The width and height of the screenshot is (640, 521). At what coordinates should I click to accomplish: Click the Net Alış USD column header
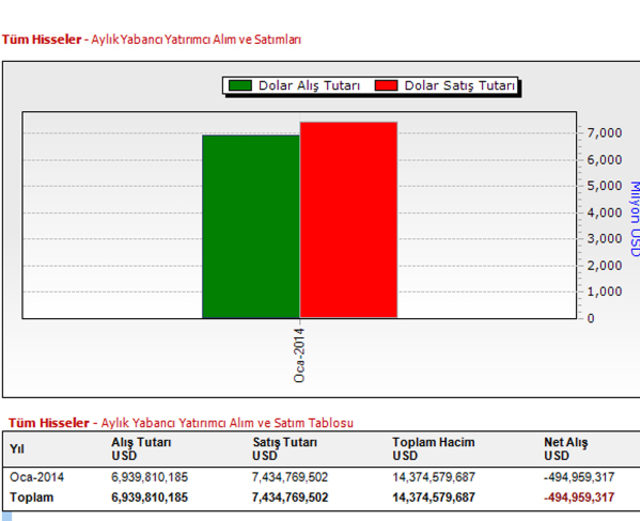pyautogui.click(x=566, y=449)
